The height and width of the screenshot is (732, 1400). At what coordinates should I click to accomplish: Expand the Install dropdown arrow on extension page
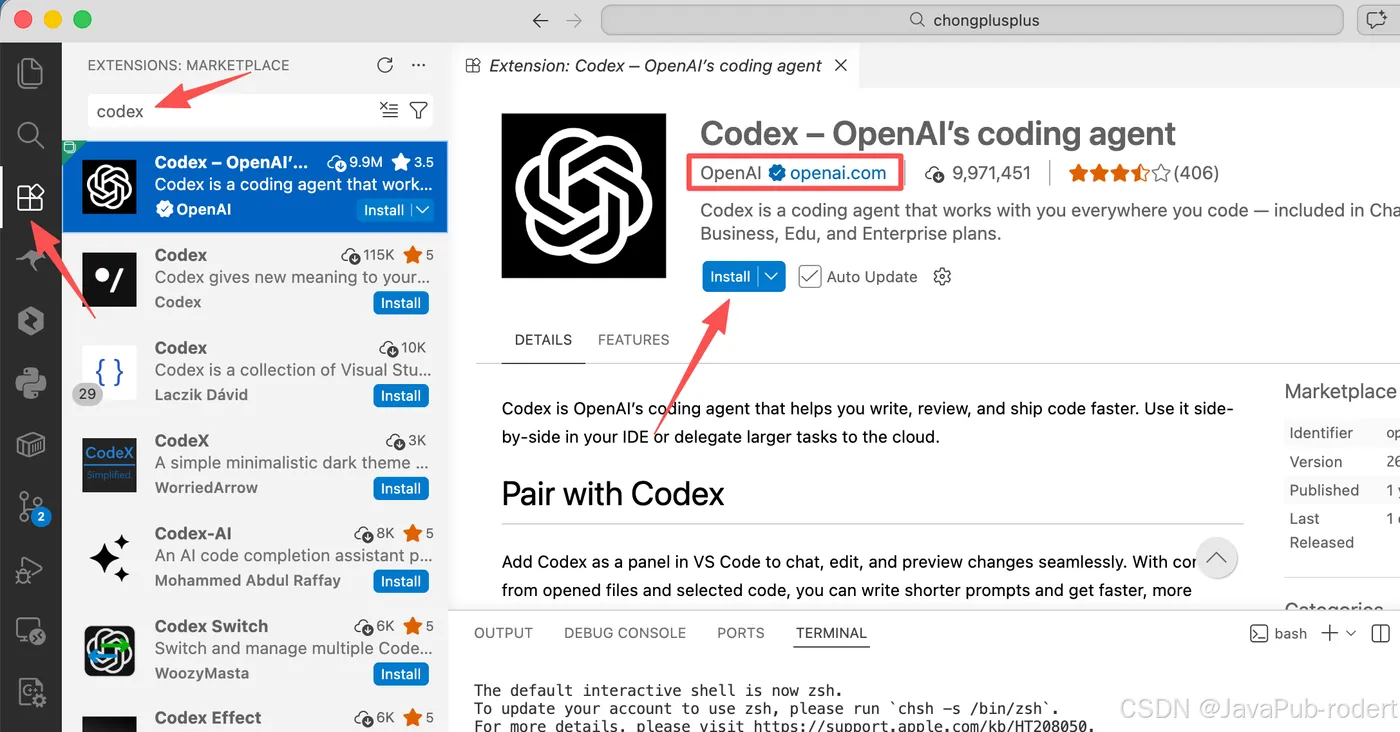click(x=772, y=277)
